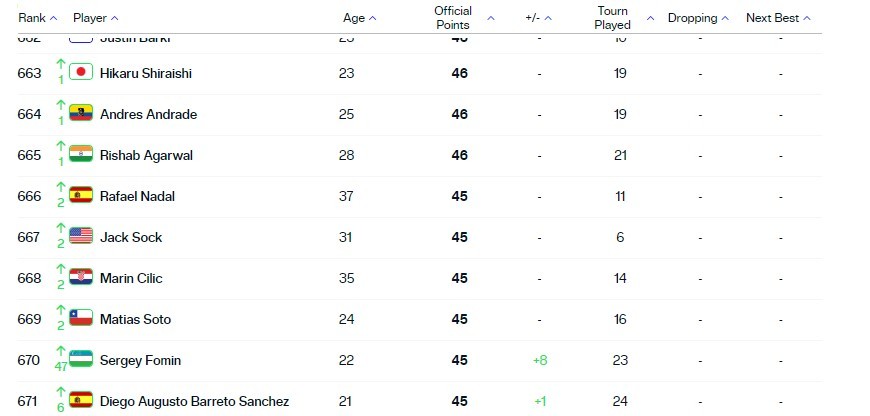The height and width of the screenshot is (416, 870).
Task: Click India flag icon beside Rishab Agarwal
Action: click(81, 154)
